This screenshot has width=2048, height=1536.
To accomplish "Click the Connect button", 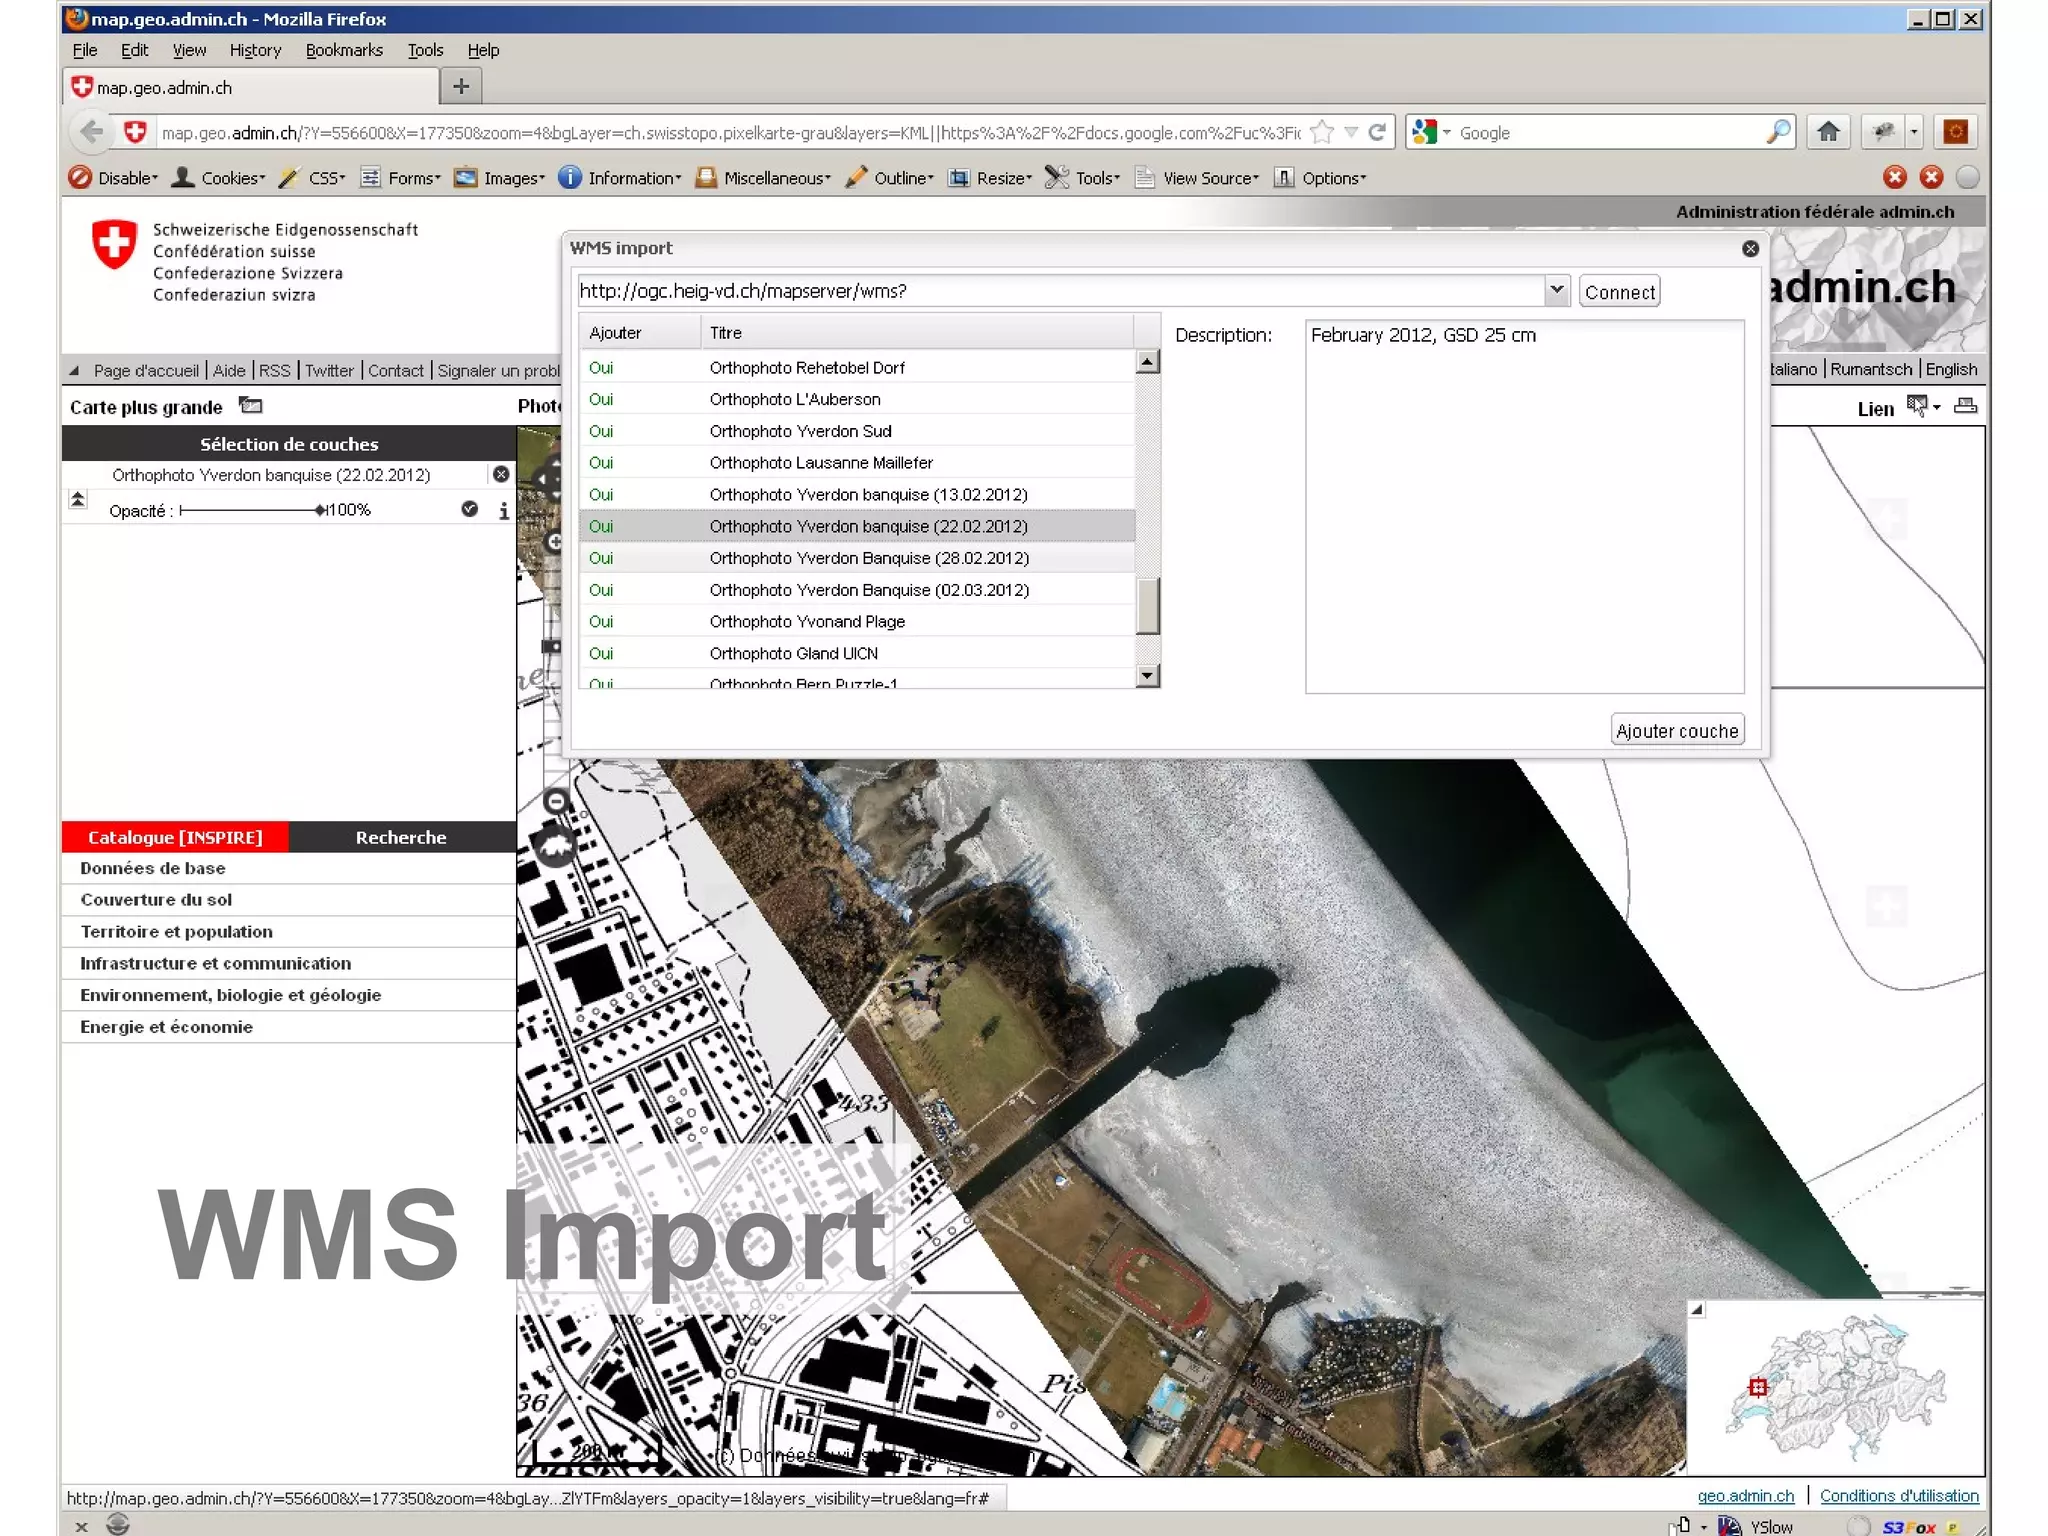I will [1620, 291].
